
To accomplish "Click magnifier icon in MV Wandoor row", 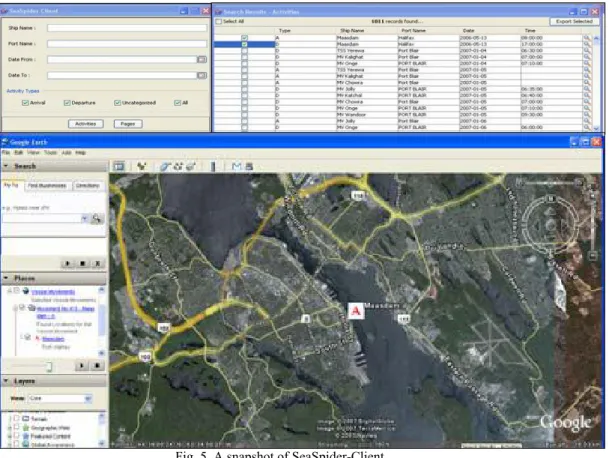I will tap(586, 115).
